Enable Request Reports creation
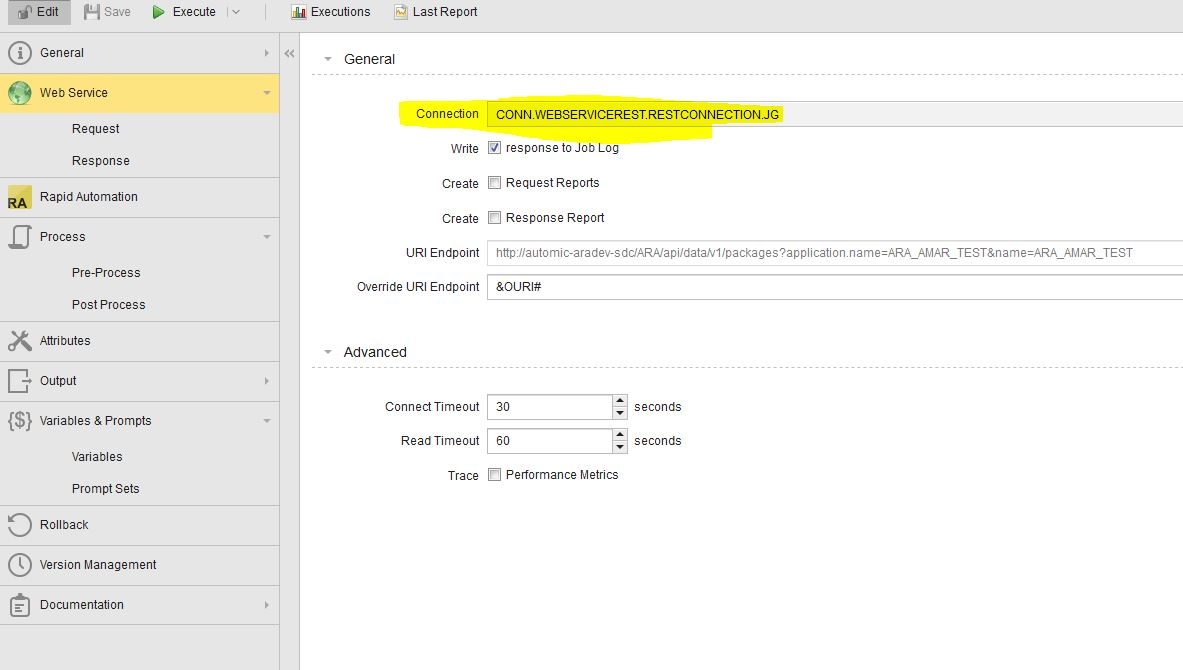Screen dimensions: 1183x670 [494, 182]
